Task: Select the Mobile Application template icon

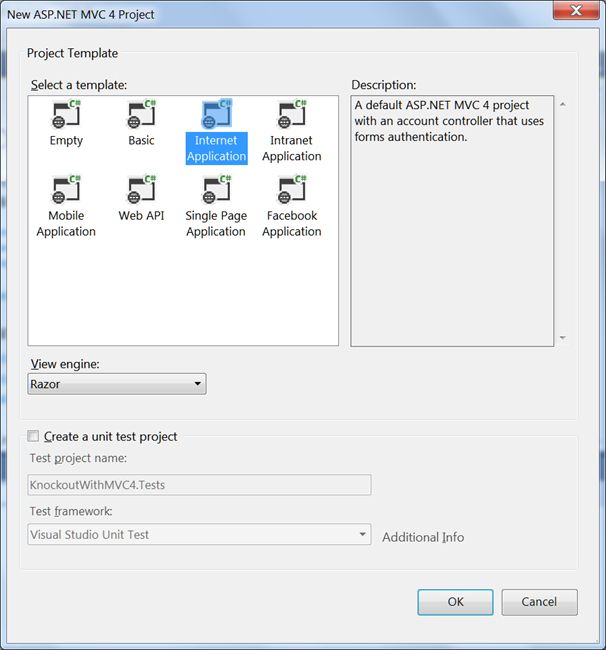Action: point(66,190)
